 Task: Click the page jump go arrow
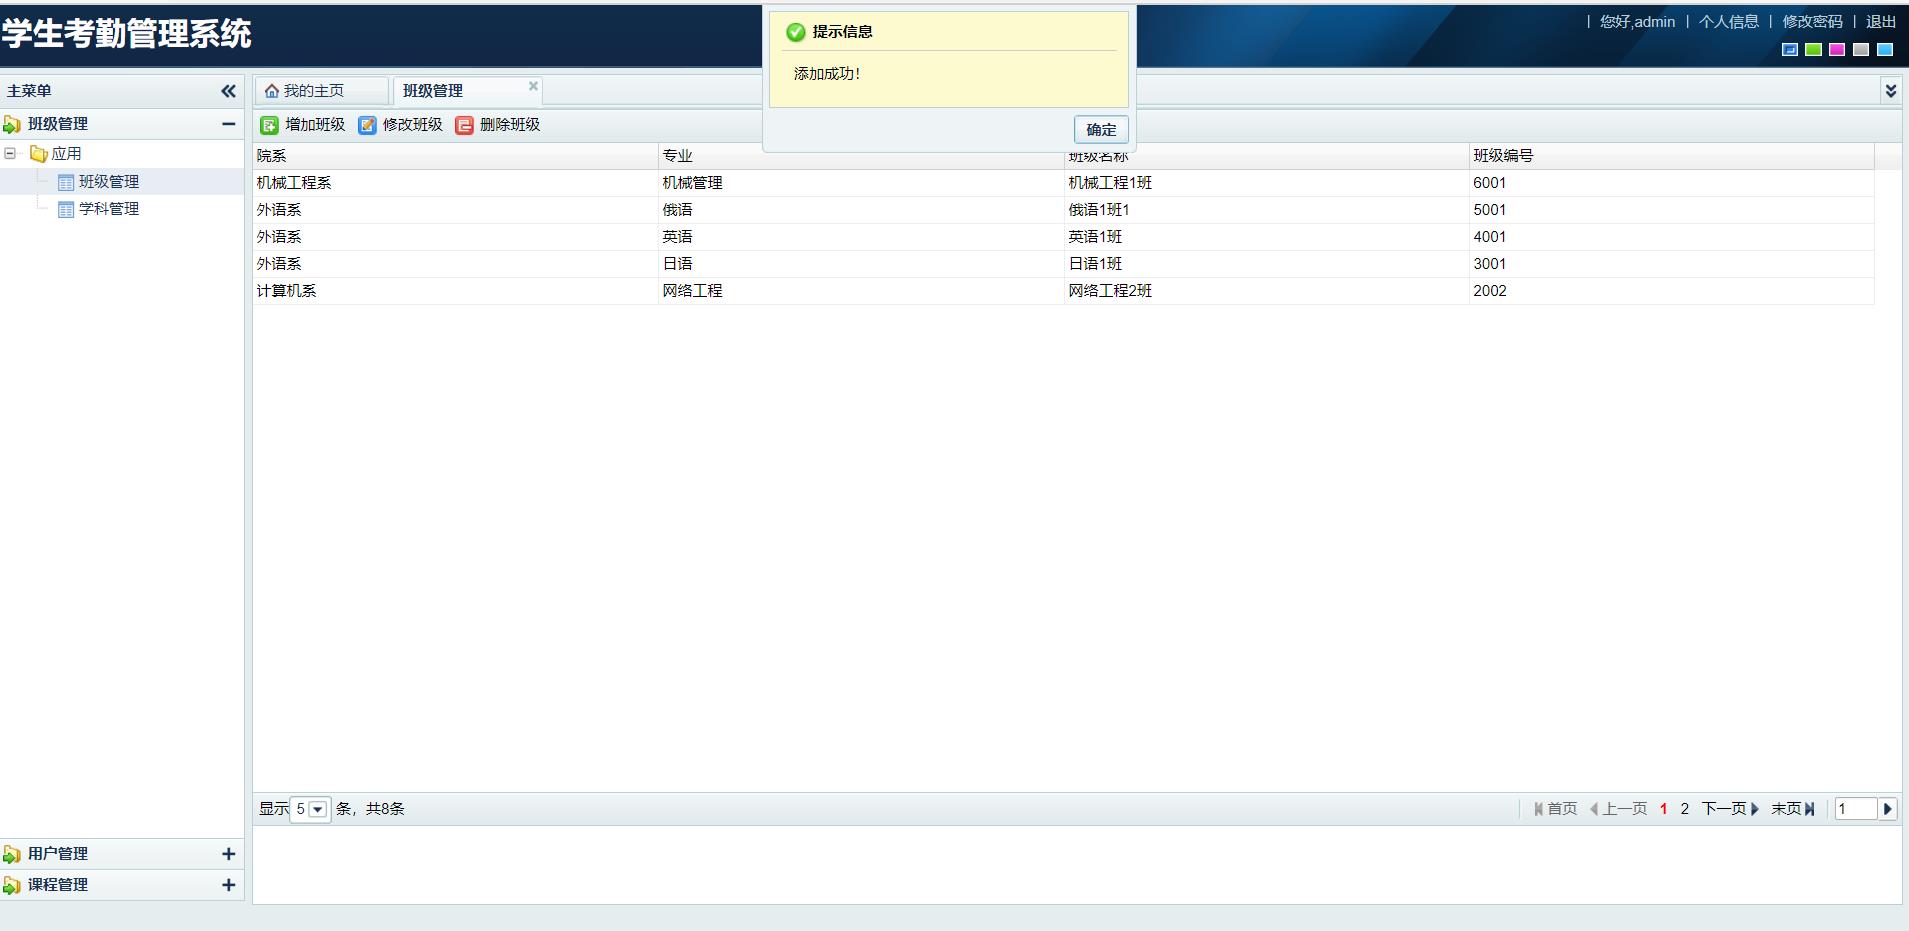1887,809
